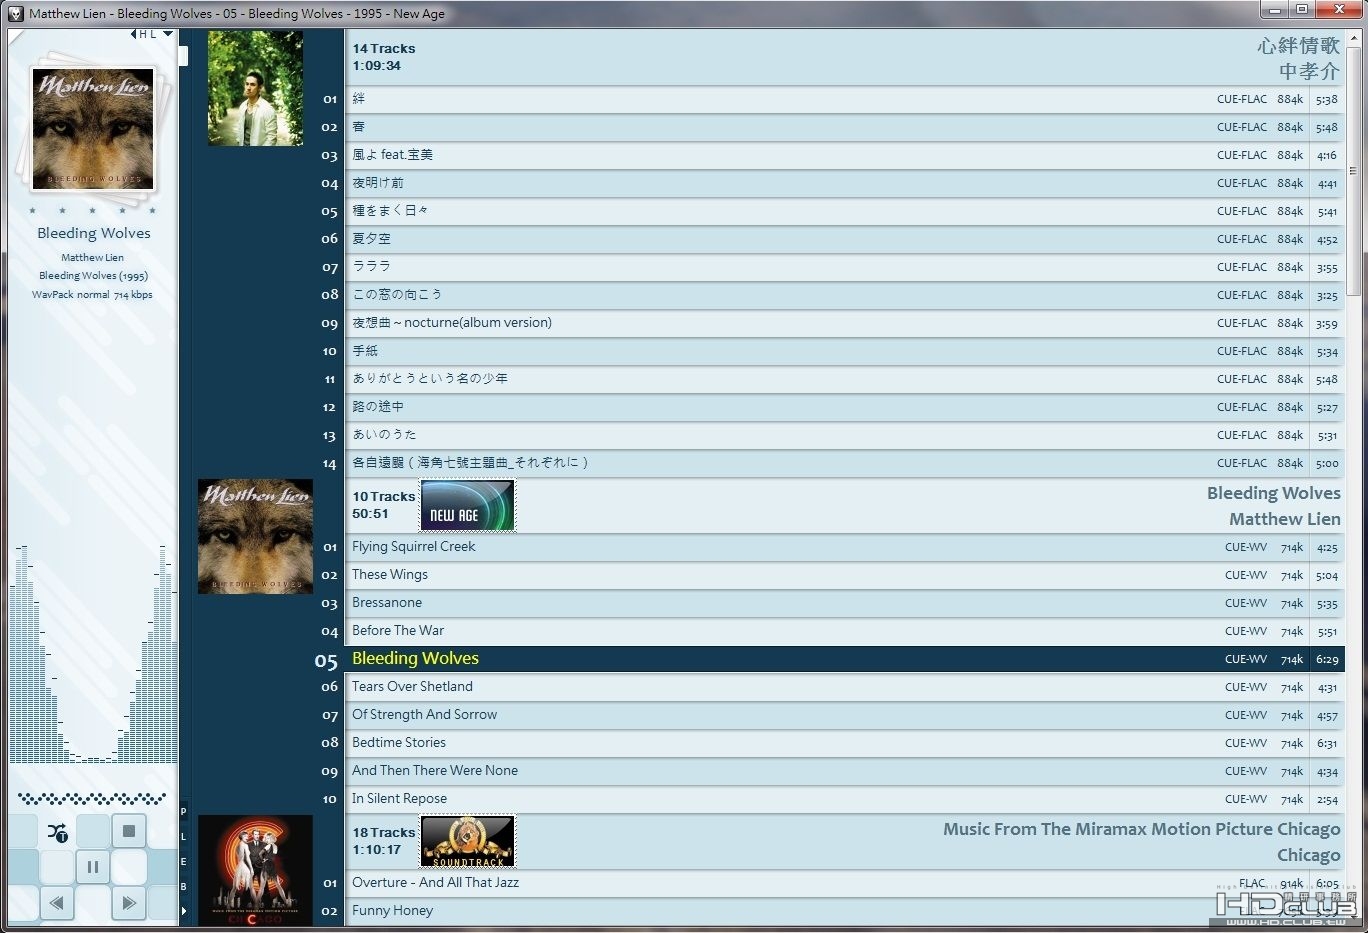Image resolution: width=1368 pixels, height=933 pixels.
Task: Skip back to the previous track
Action: (x=57, y=903)
